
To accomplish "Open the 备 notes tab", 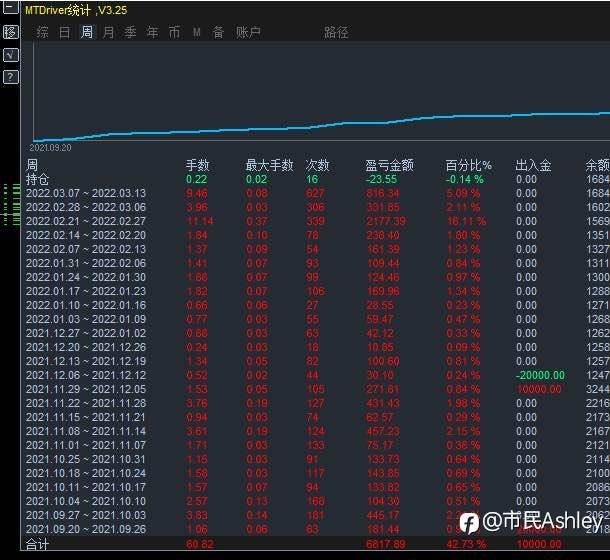I will click(x=218, y=32).
